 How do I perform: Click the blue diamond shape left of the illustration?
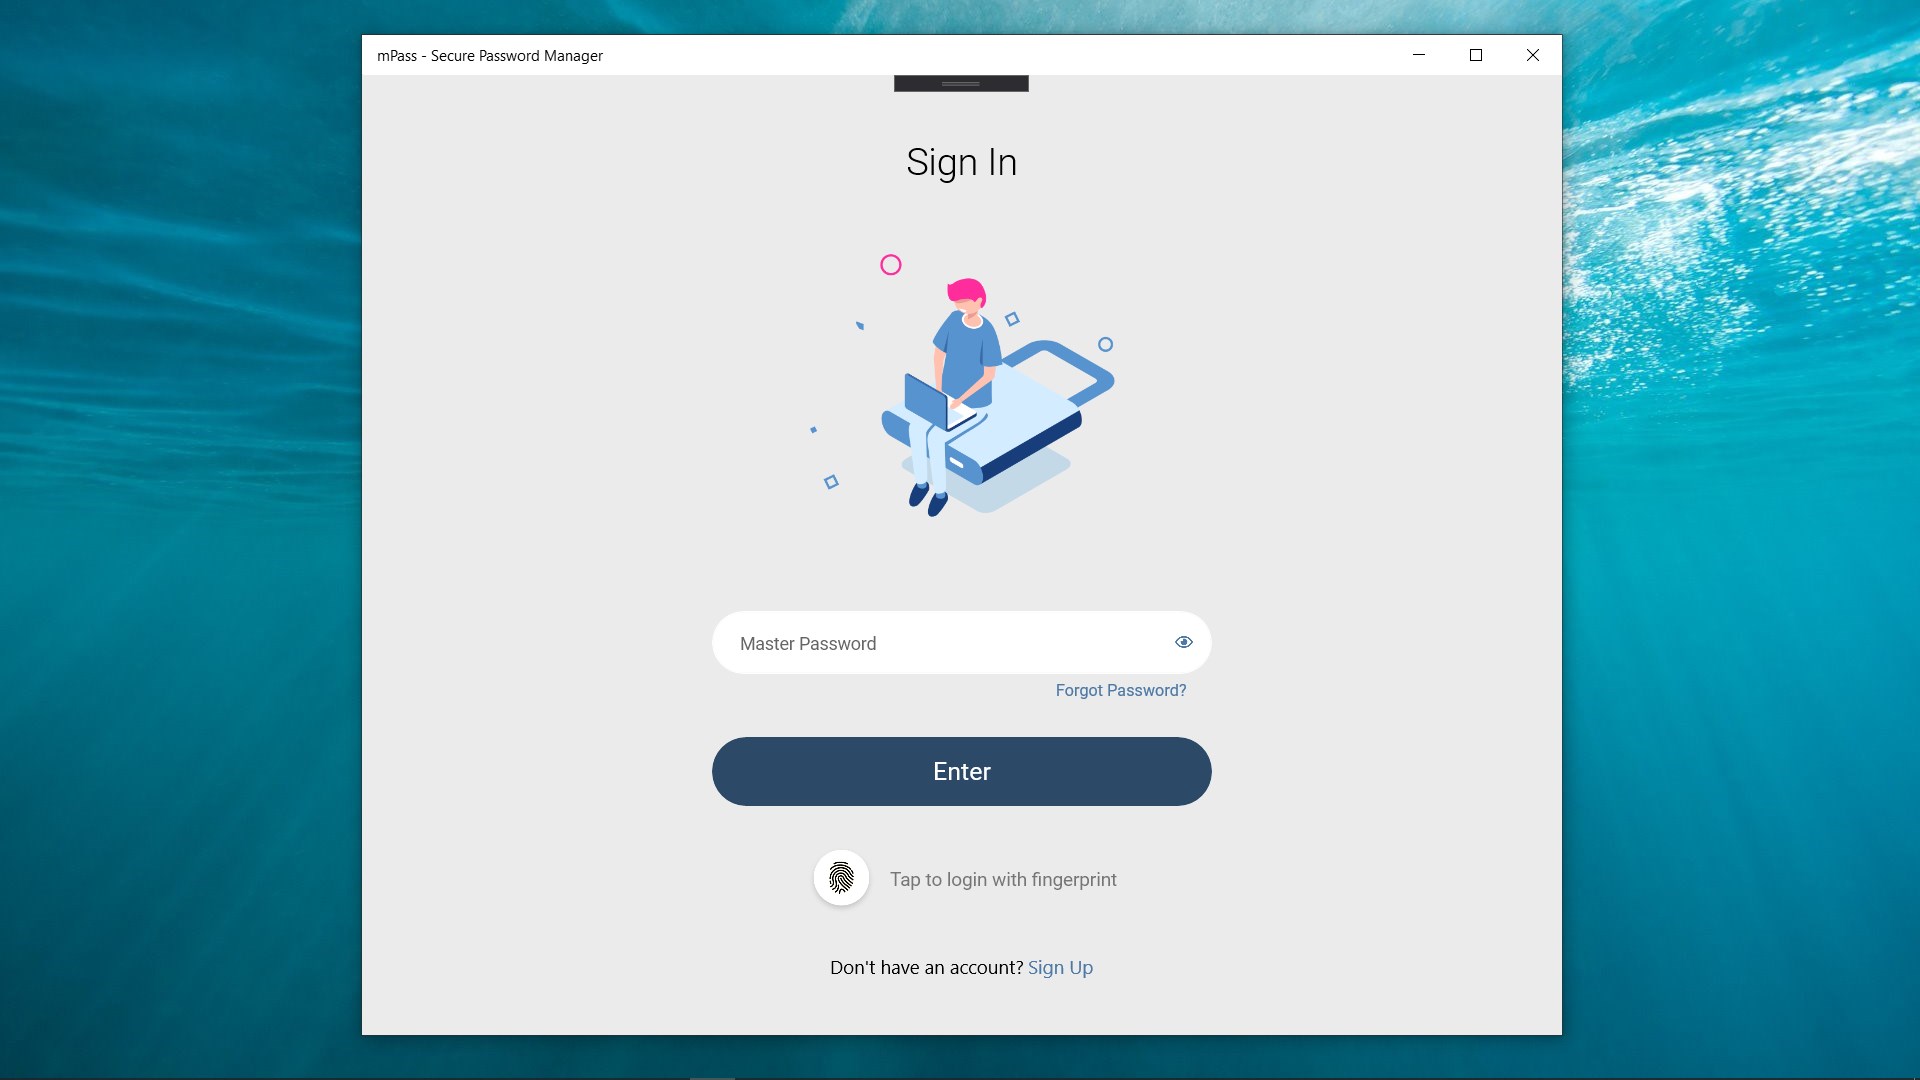point(831,482)
